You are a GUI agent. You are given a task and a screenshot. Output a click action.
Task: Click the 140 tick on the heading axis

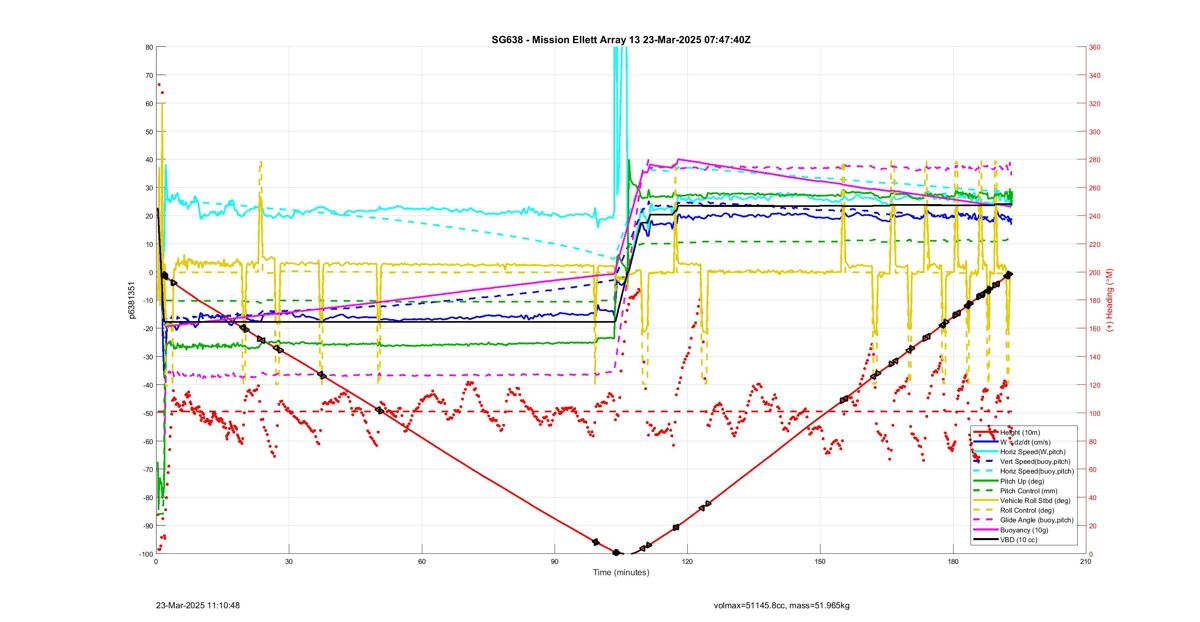(1095, 357)
